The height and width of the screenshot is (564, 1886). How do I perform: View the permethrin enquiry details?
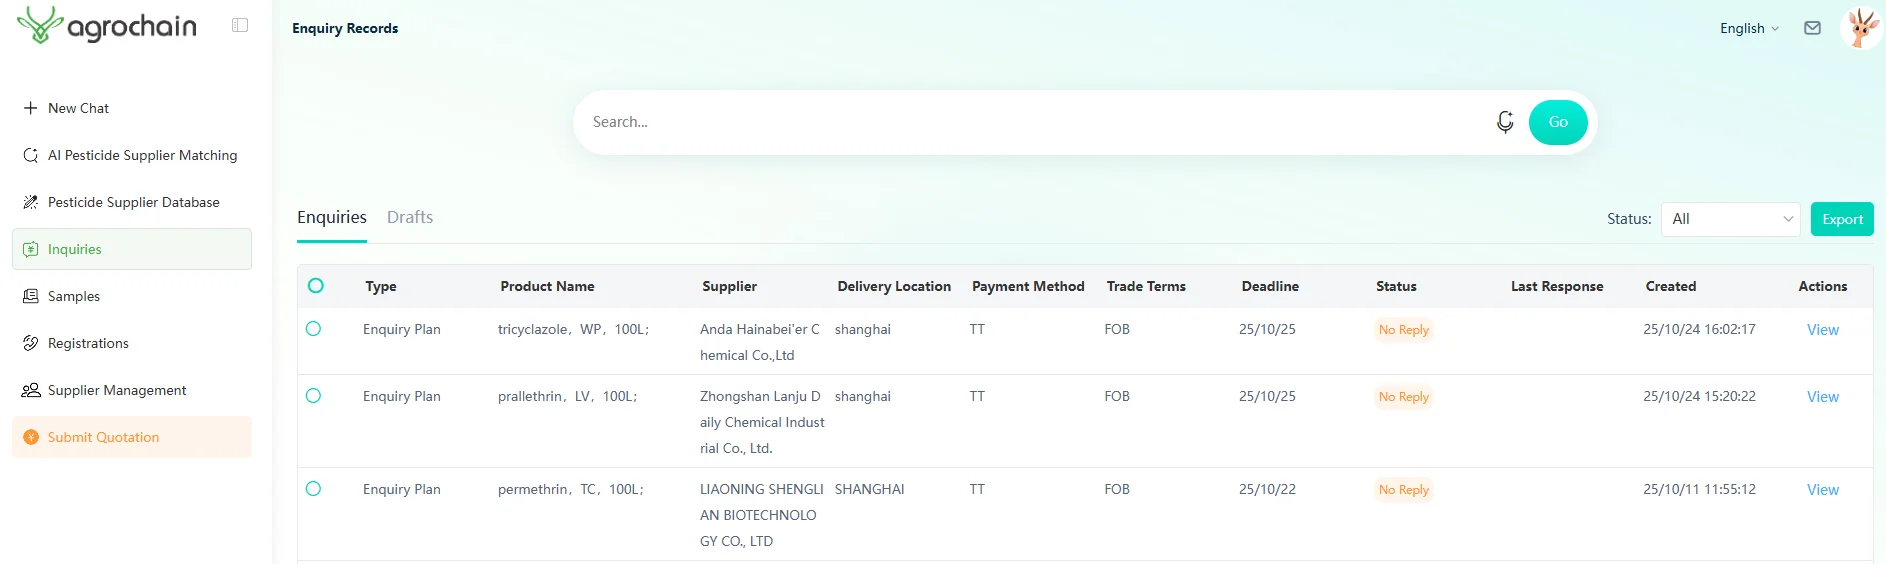[1822, 490]
